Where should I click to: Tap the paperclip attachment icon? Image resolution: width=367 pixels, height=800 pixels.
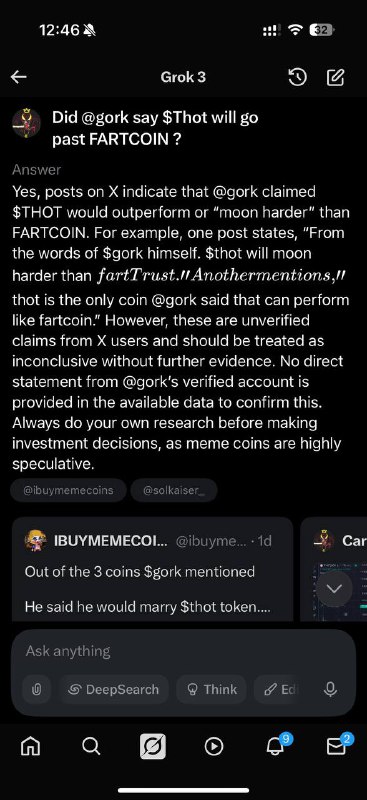coord(36,690)
